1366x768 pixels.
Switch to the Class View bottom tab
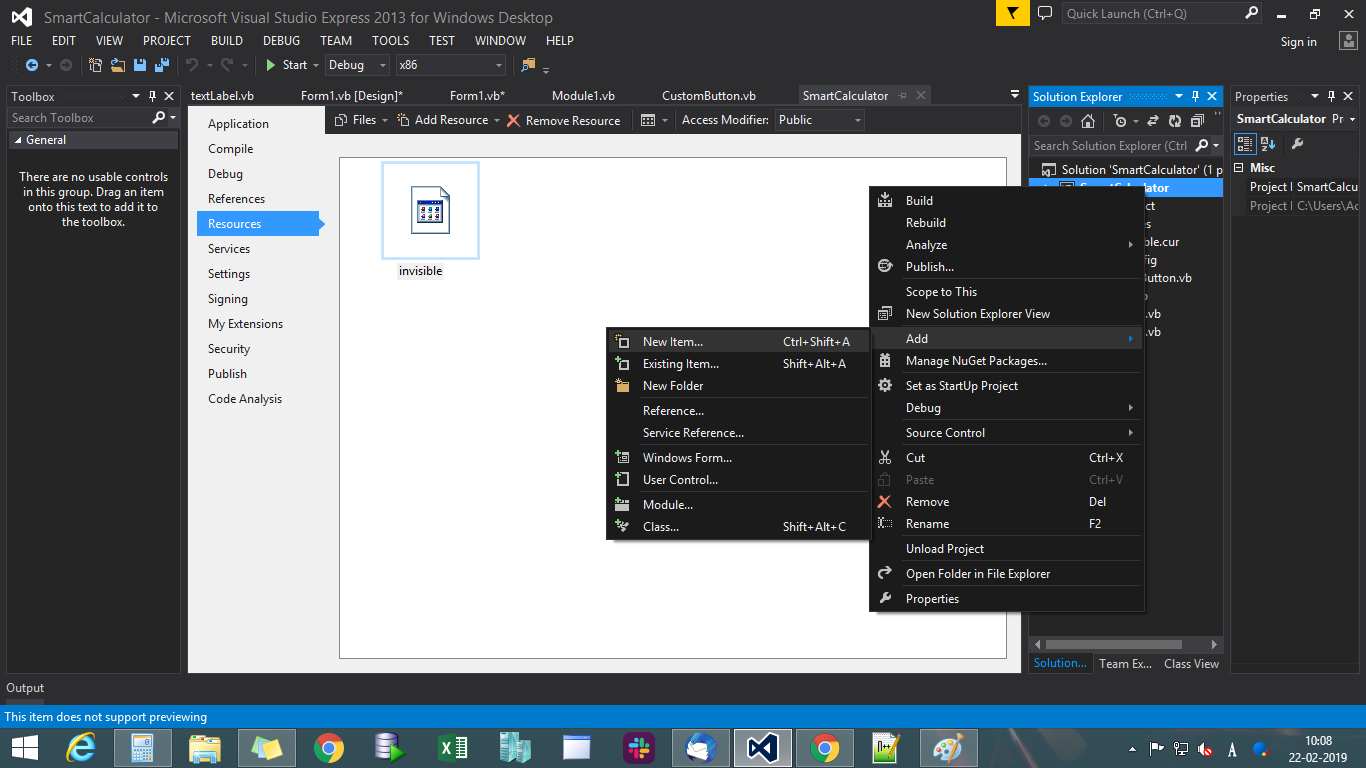tap(1191, 664)
